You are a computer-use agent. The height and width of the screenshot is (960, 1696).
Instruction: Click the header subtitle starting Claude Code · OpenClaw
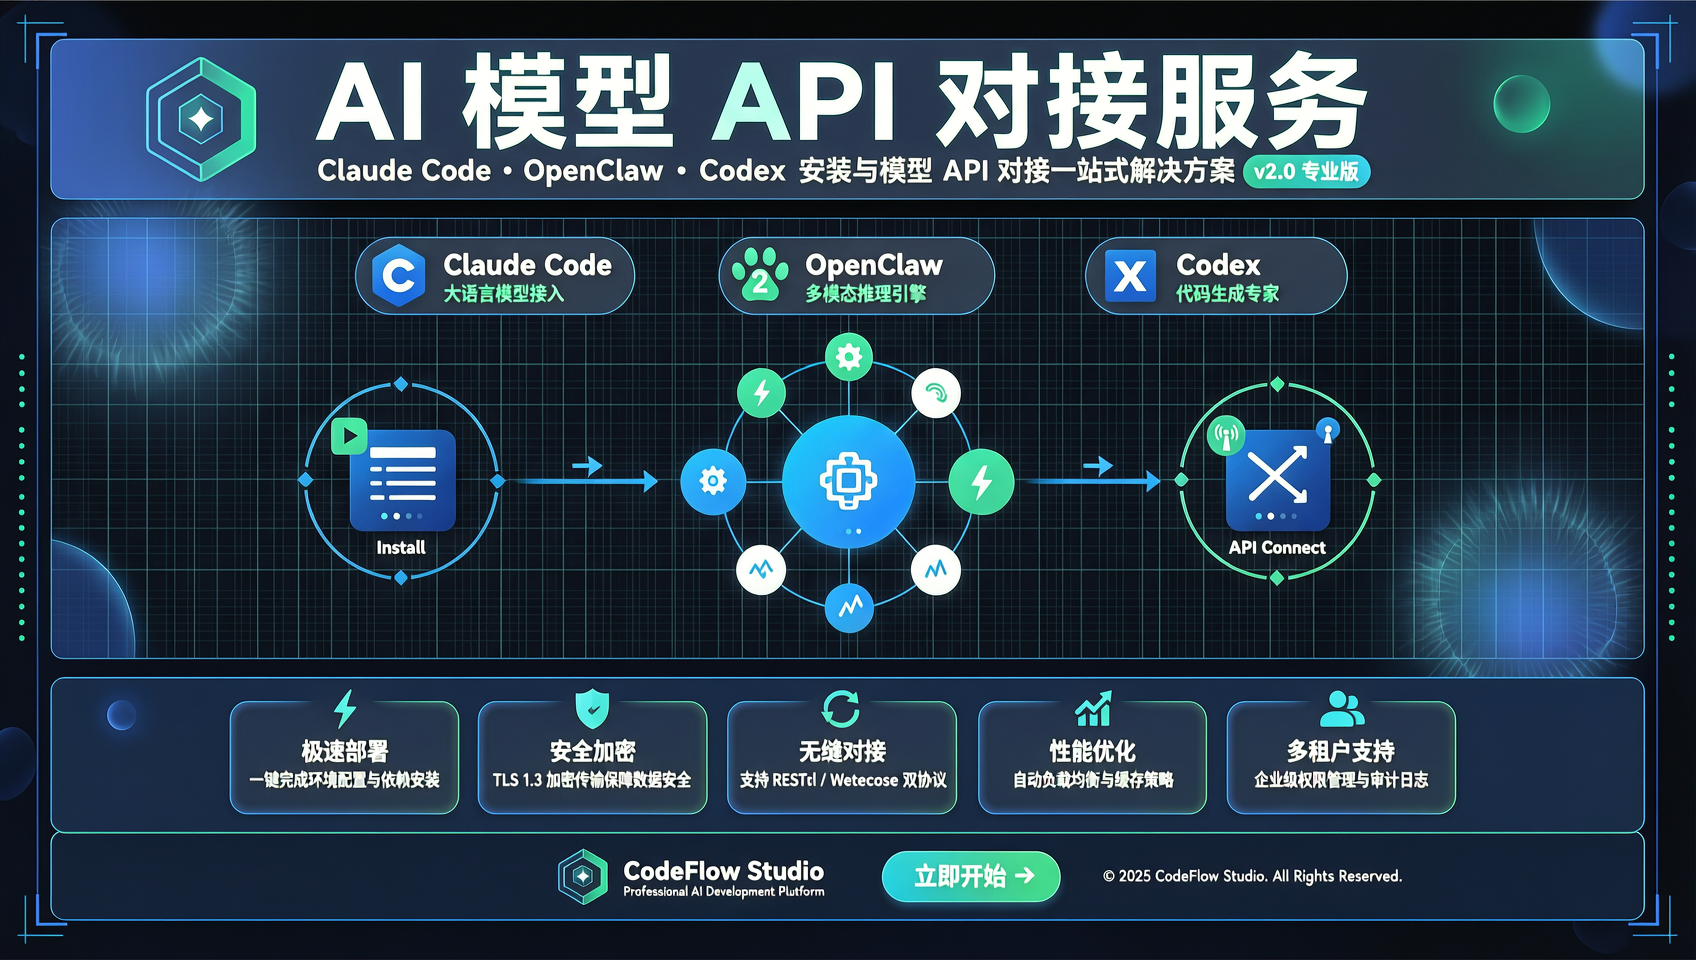[x=776, y=171]
